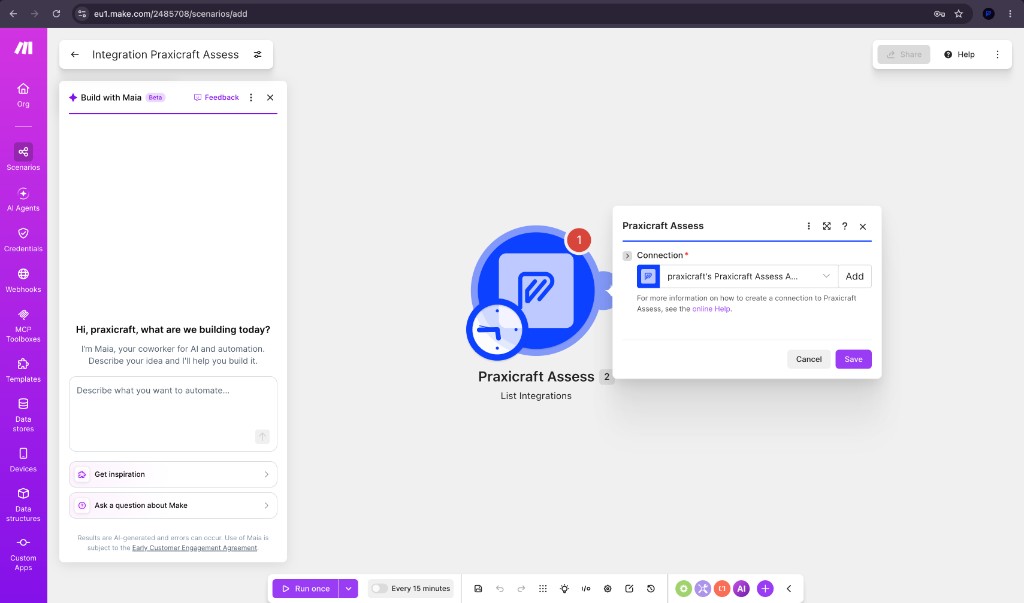
Task: Go back using the arrow beside scenario name
Action: coord(74,55)
